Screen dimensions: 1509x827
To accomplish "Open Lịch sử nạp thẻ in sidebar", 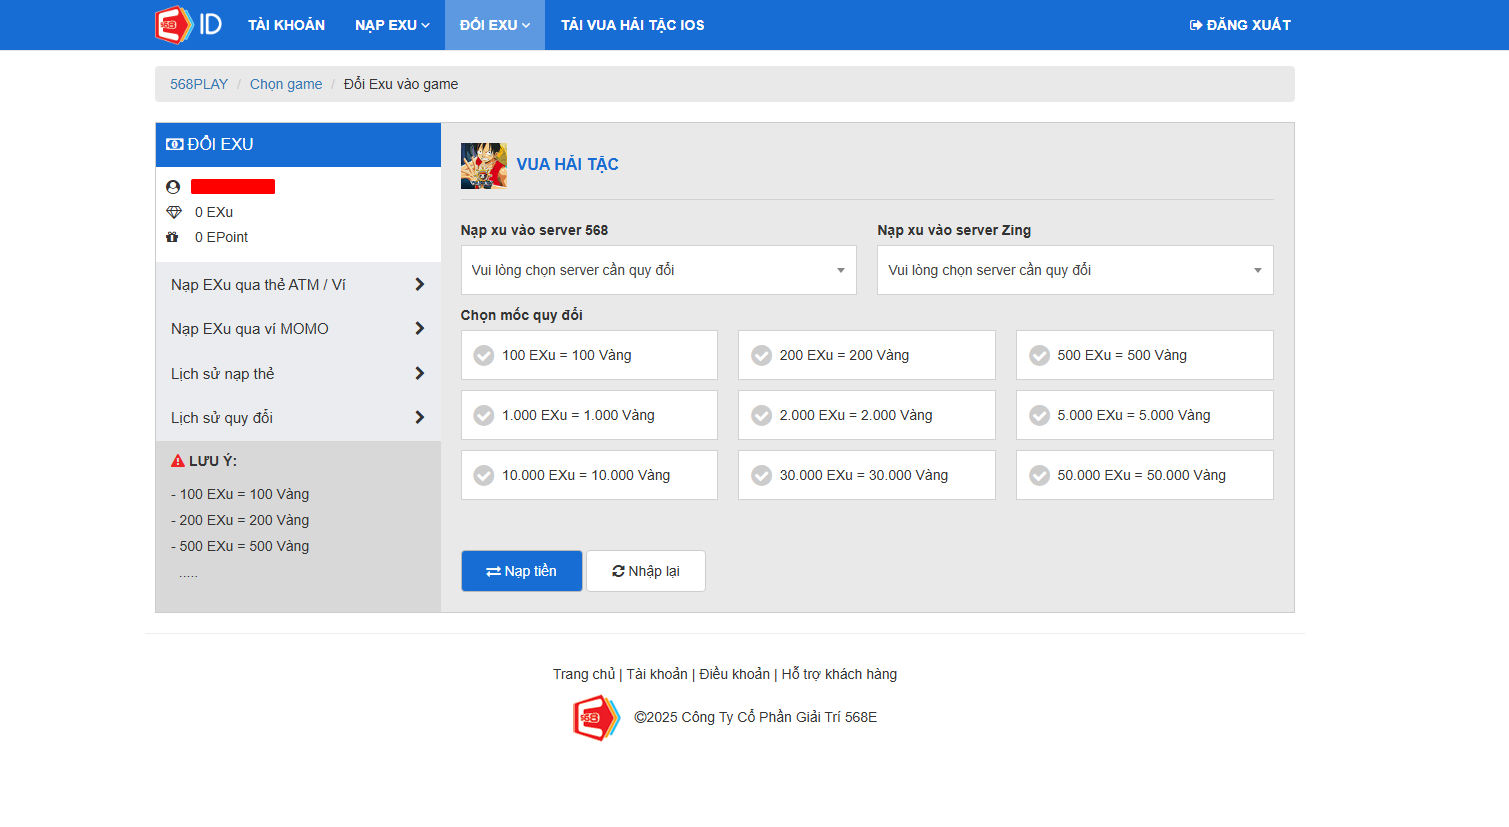I will coord(298,374).
